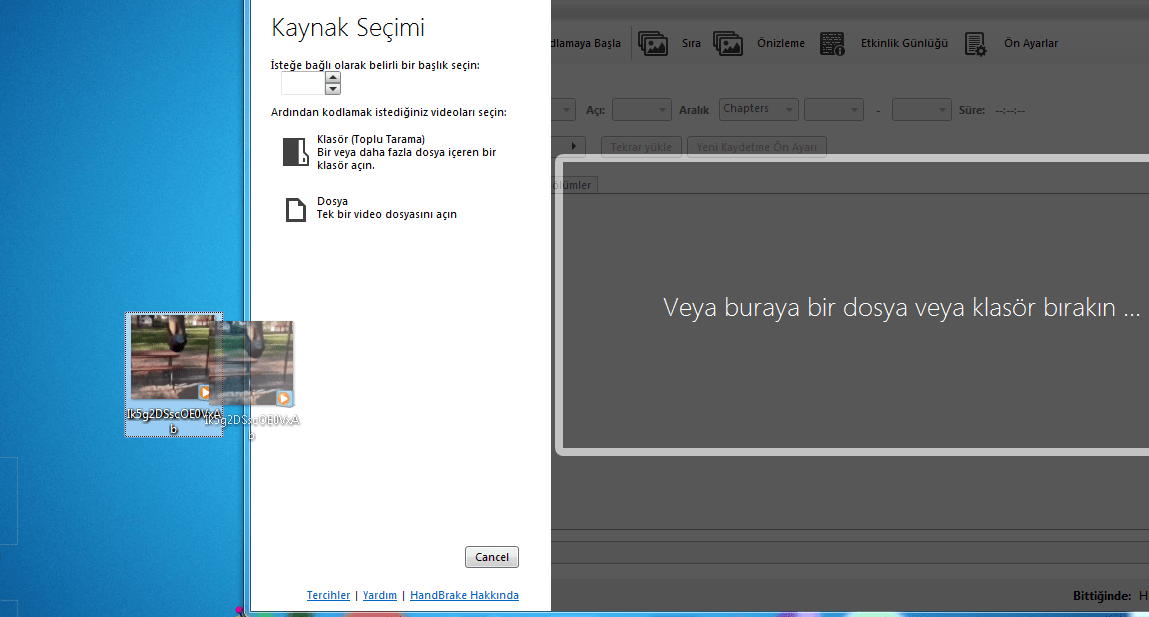Select the 'Tek bir video dosyasını açın' option

point(387,214)
